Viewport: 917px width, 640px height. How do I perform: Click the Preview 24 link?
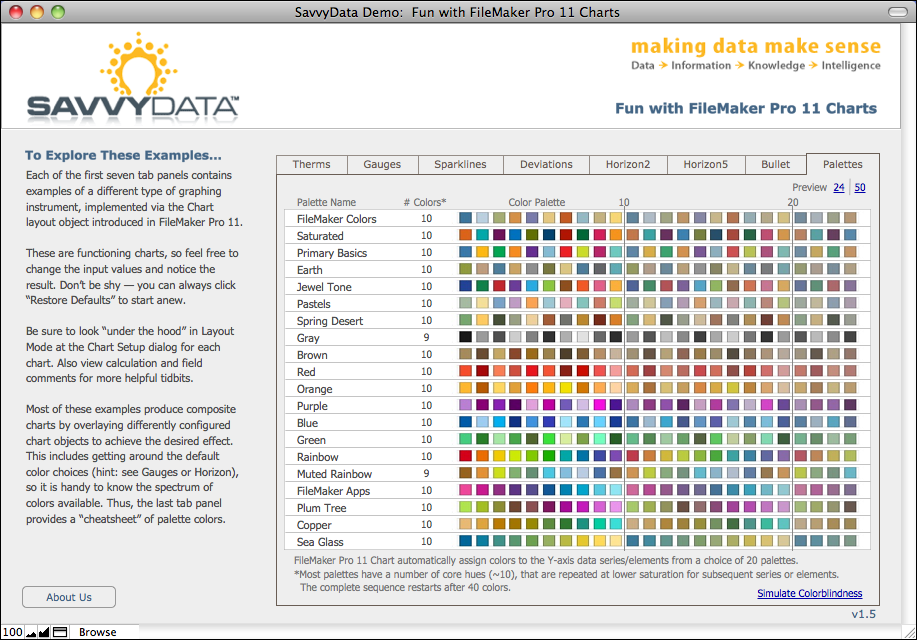[839, 187]
